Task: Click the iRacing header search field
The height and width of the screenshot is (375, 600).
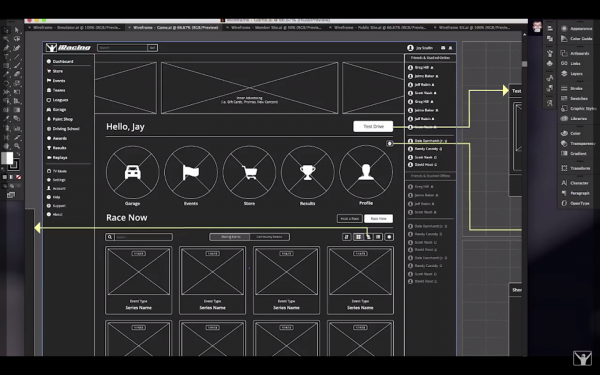Action: pyautogui.click(x=122, y=48)
